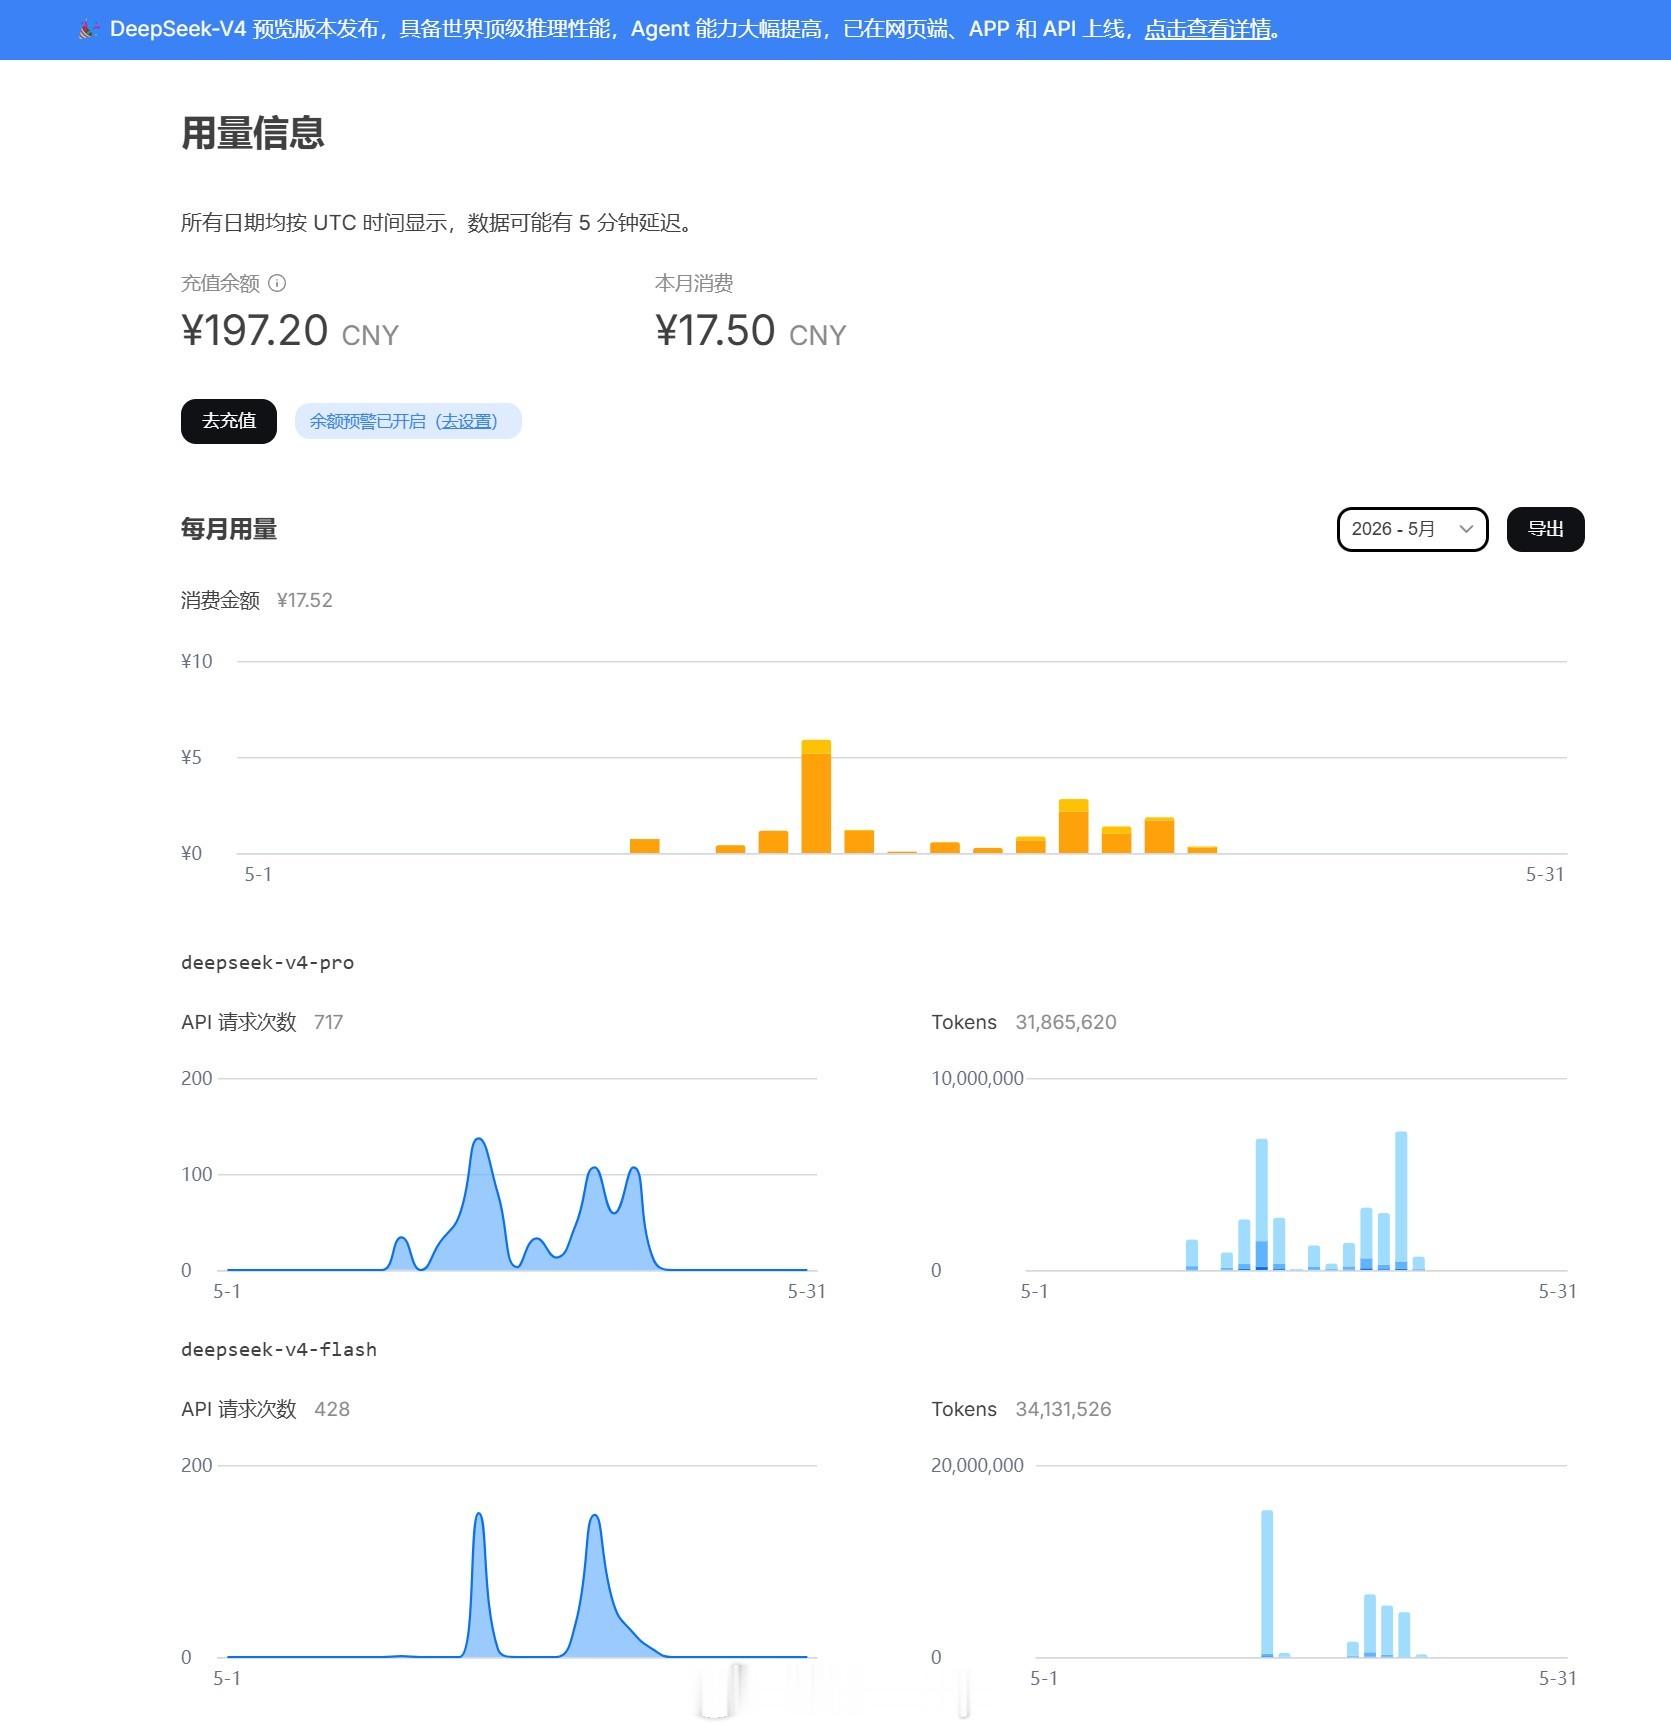Click the ¥17.50 monthly spending amount
This screenshot has width=1671, height=1736.
pos(715,331)
